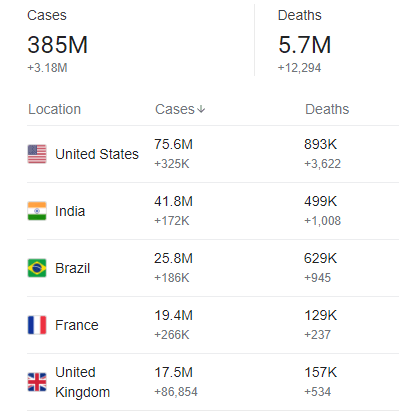Open the United Kingdom location name
This screenshot has width=399, height=419.
(82, 382)
